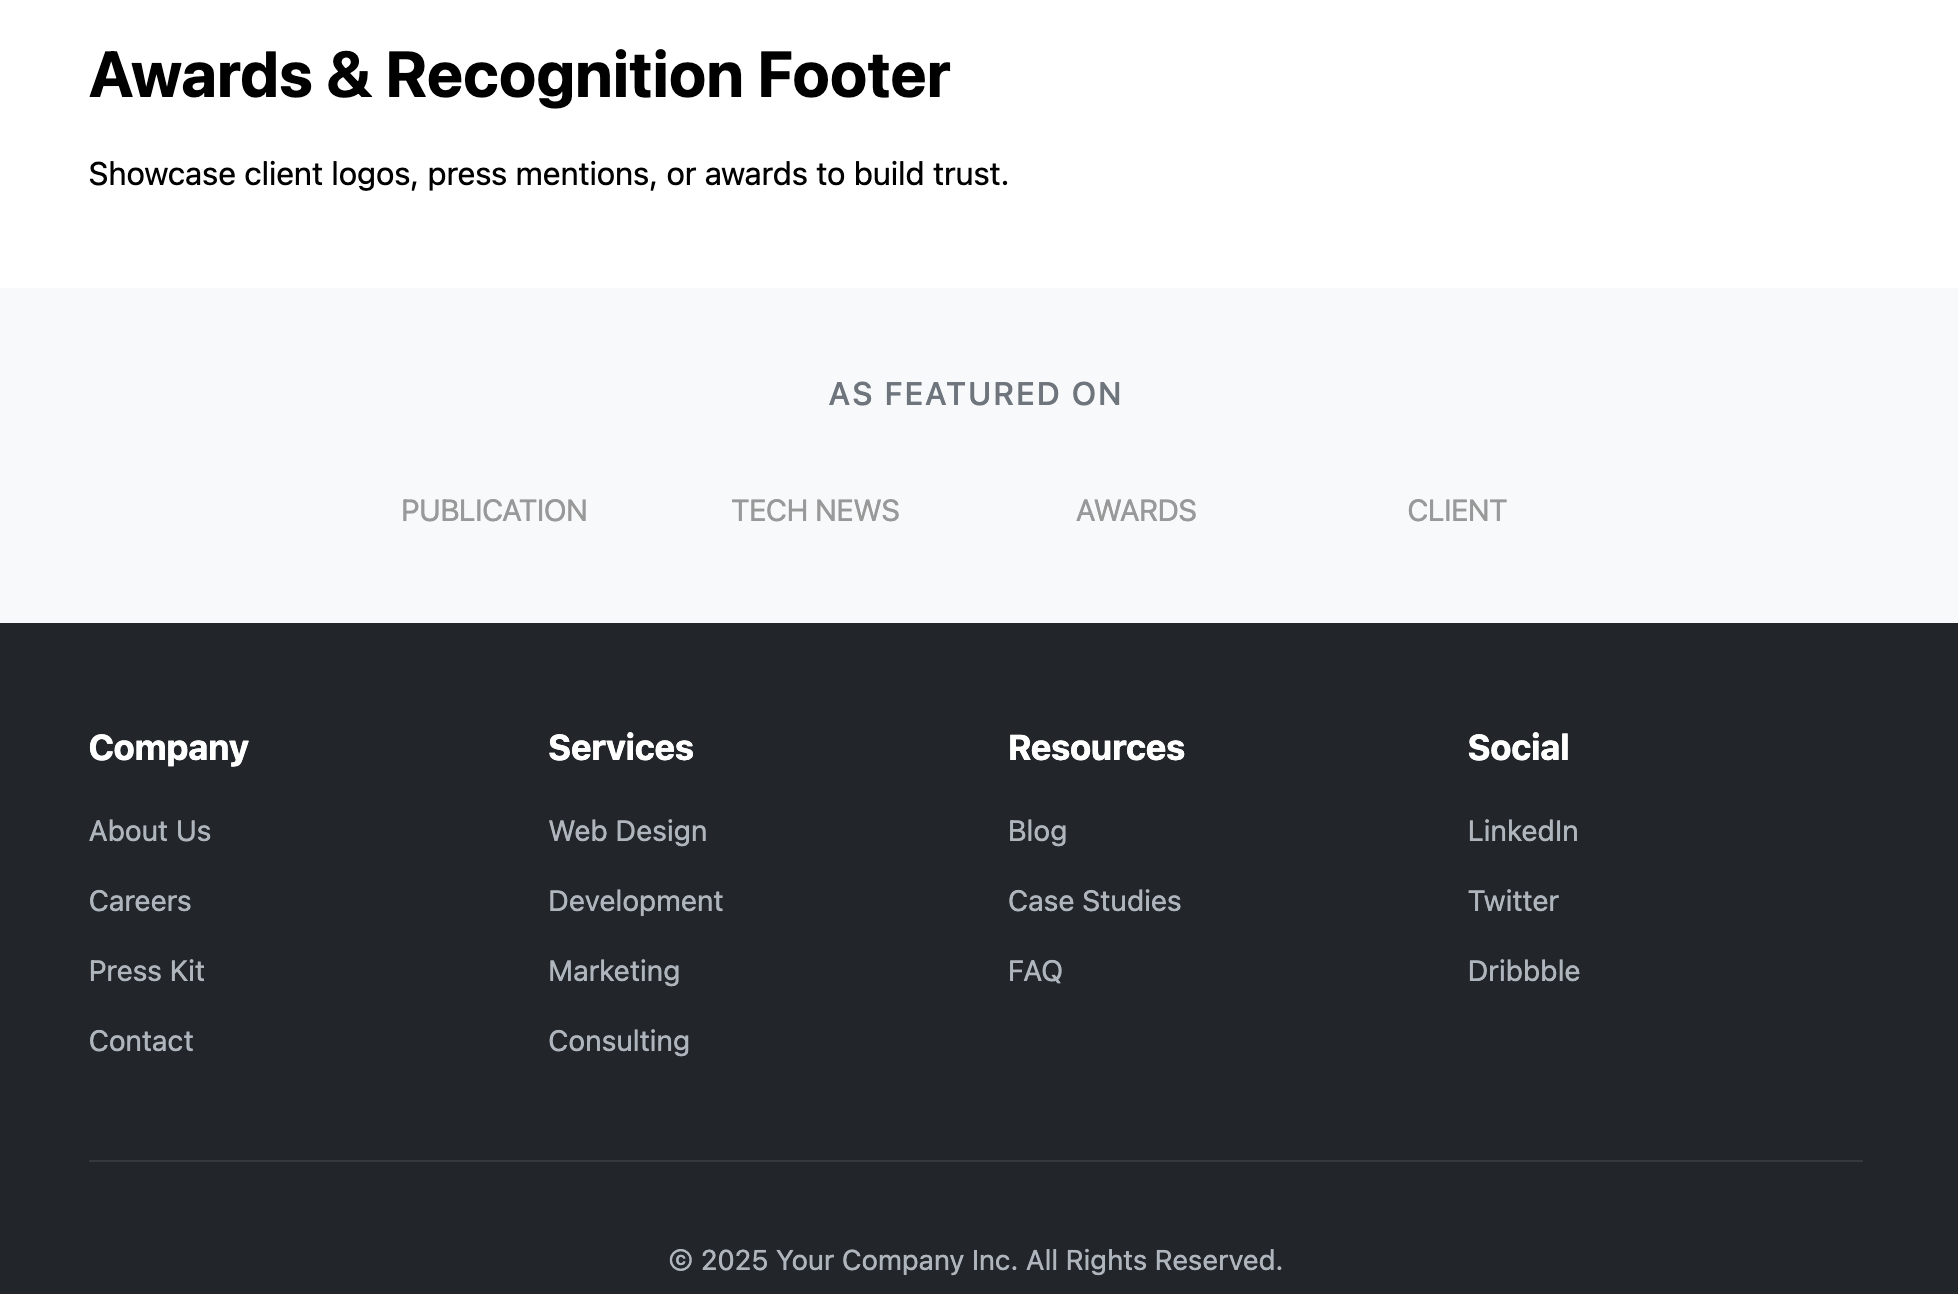Click the CLIENT logo placeholder

coord(1457,511)
